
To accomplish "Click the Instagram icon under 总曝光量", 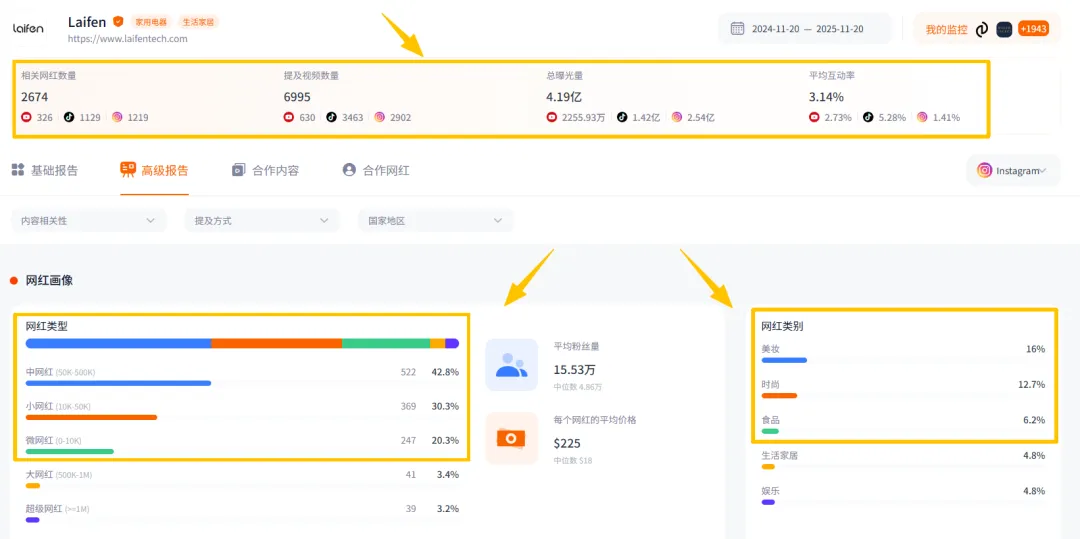I will point(677,117).
